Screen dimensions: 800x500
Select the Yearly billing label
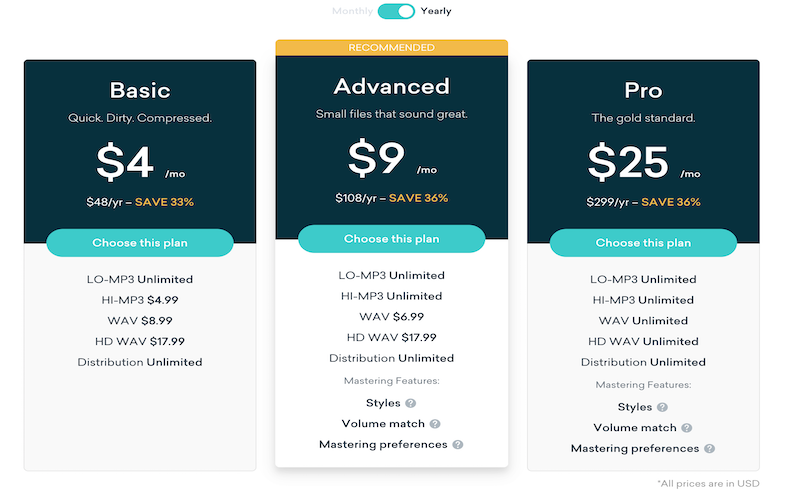pyautogui.click(x=436, y=11)
